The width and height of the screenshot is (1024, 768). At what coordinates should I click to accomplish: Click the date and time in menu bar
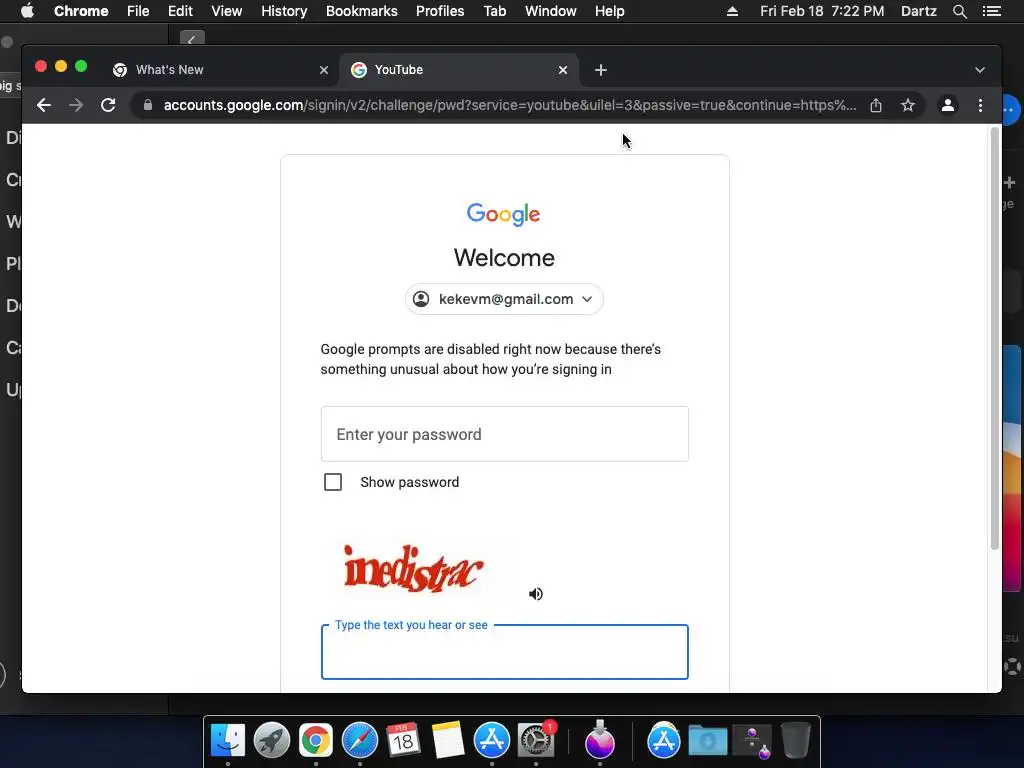pos(822,11)
